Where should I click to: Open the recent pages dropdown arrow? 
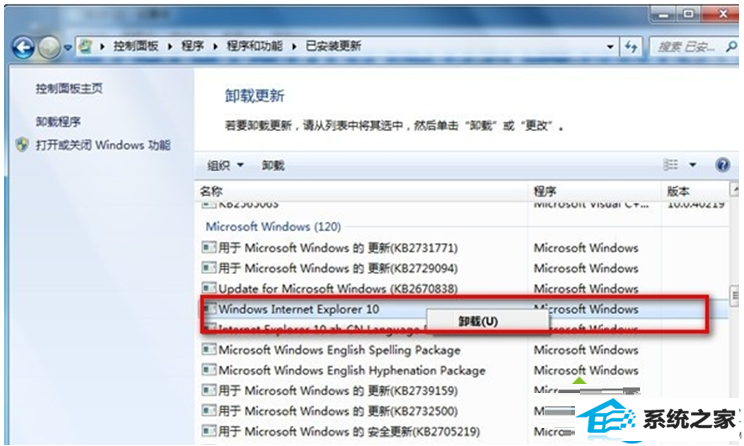[x=68, y=48]
